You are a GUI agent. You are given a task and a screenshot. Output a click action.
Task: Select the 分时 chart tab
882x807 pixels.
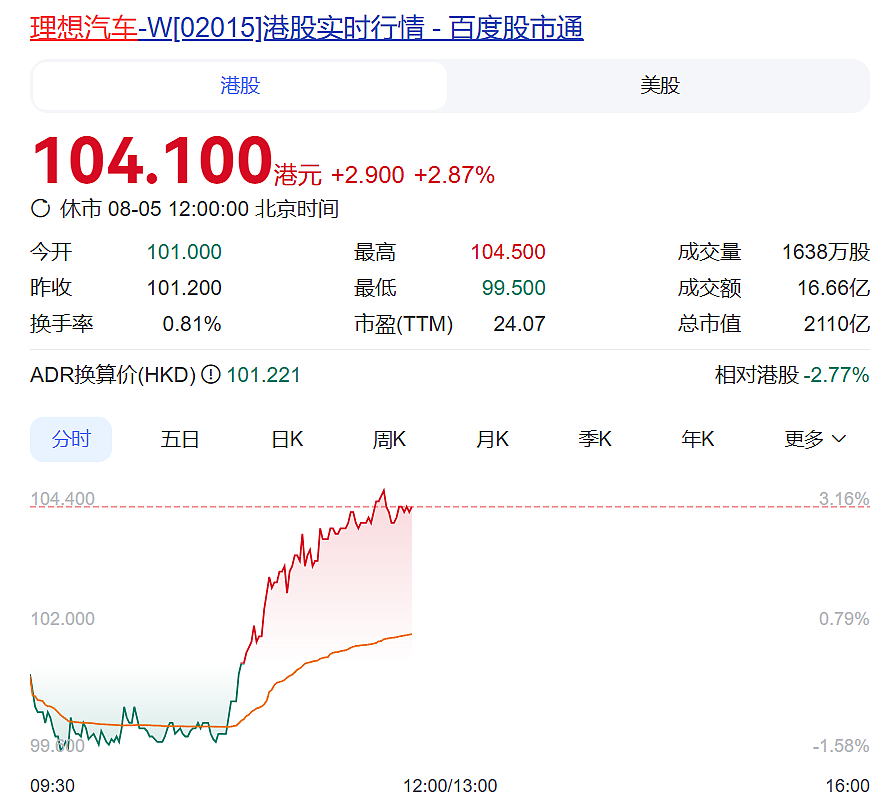(x=71, y=439)
